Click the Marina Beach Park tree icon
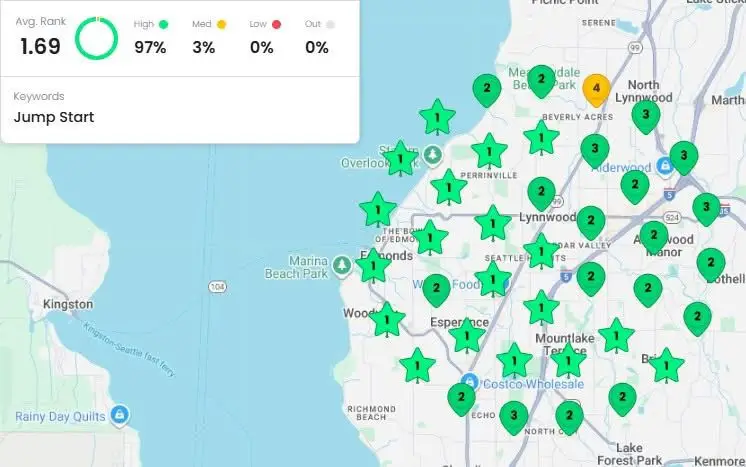This screenshot has height=467, width=746. click(x=342, y=265)
